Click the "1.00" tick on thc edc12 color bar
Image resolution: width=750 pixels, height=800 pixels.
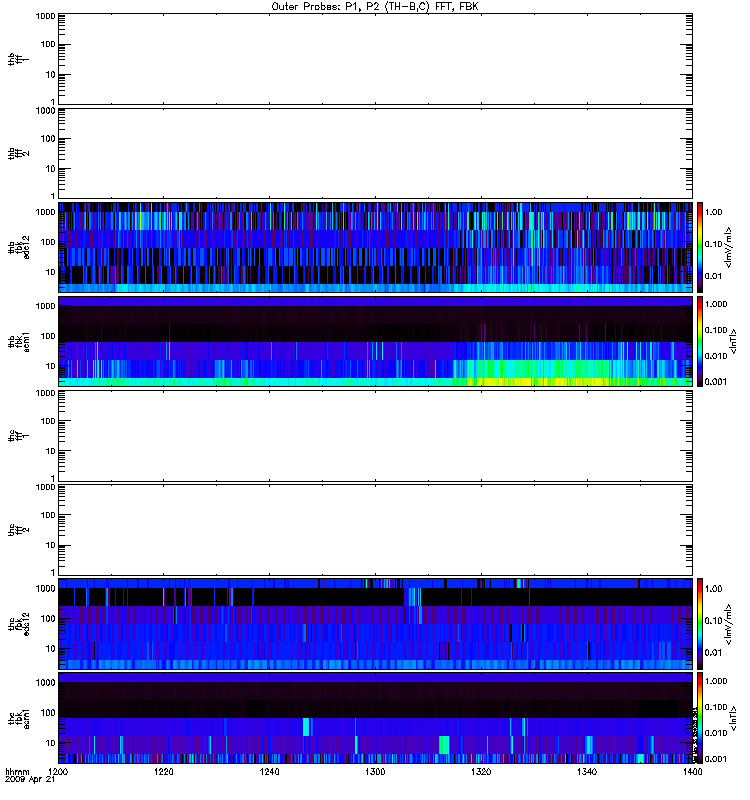(714, 588)
